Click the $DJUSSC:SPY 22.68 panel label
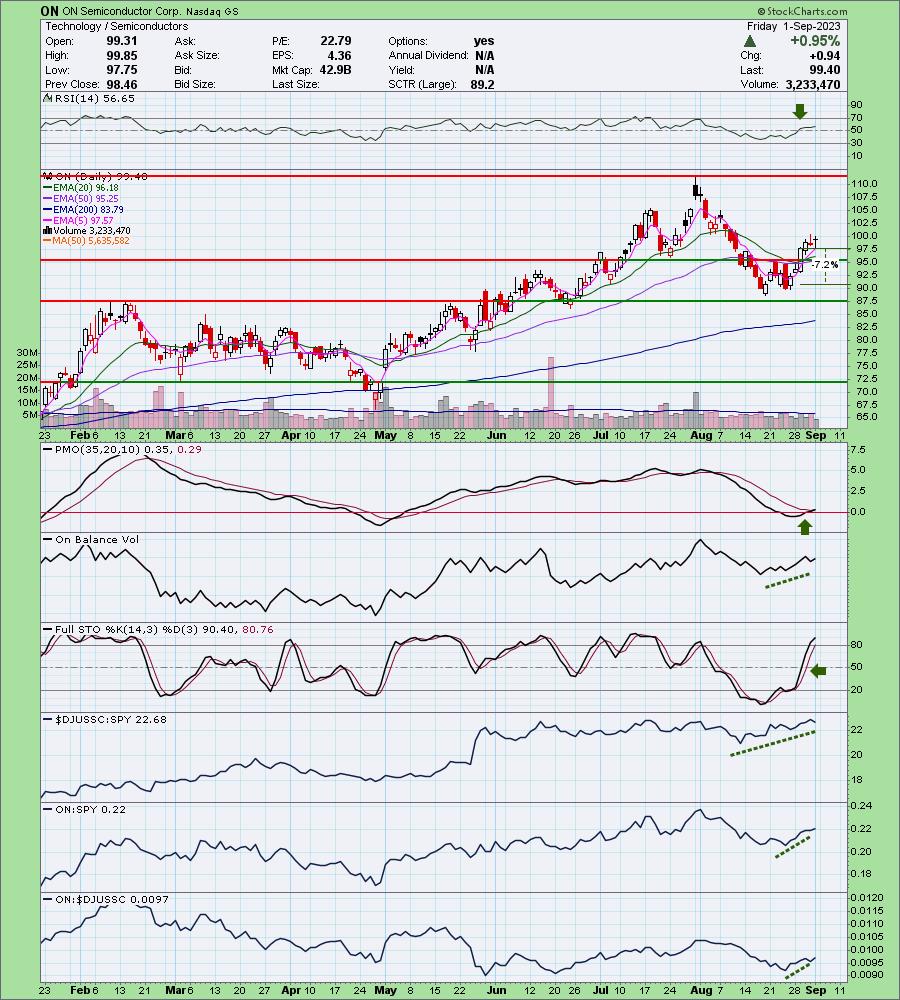Image resolution: width=900 pixels, height=1000 pixels. point(111,719)
